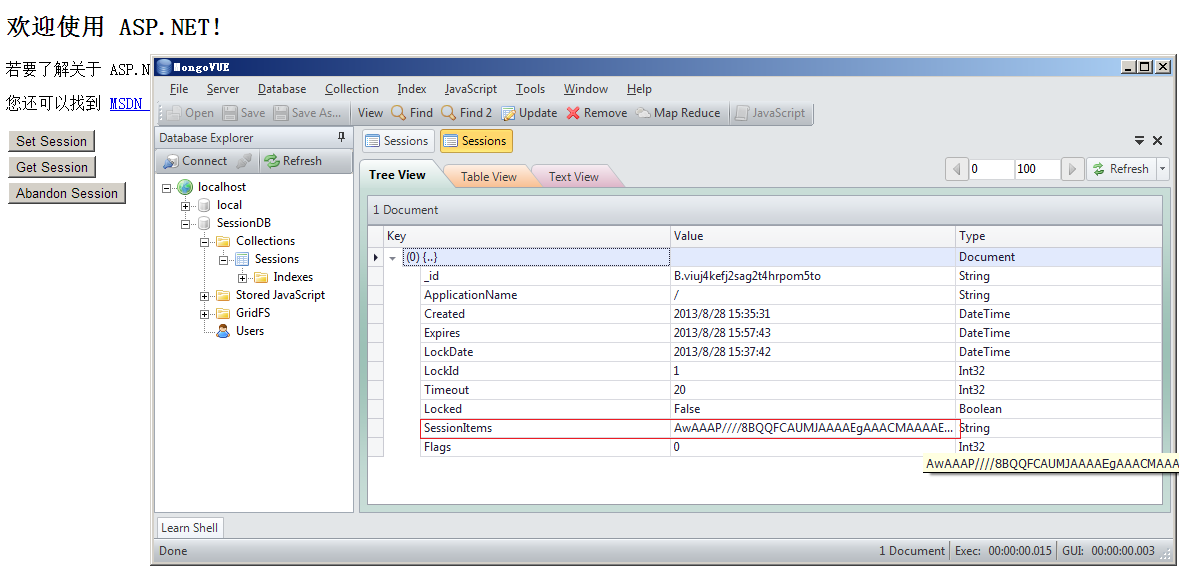The width and height of the screenshot is (1179, 567).
Task: Open the Window menu
Action: point(586,89)
